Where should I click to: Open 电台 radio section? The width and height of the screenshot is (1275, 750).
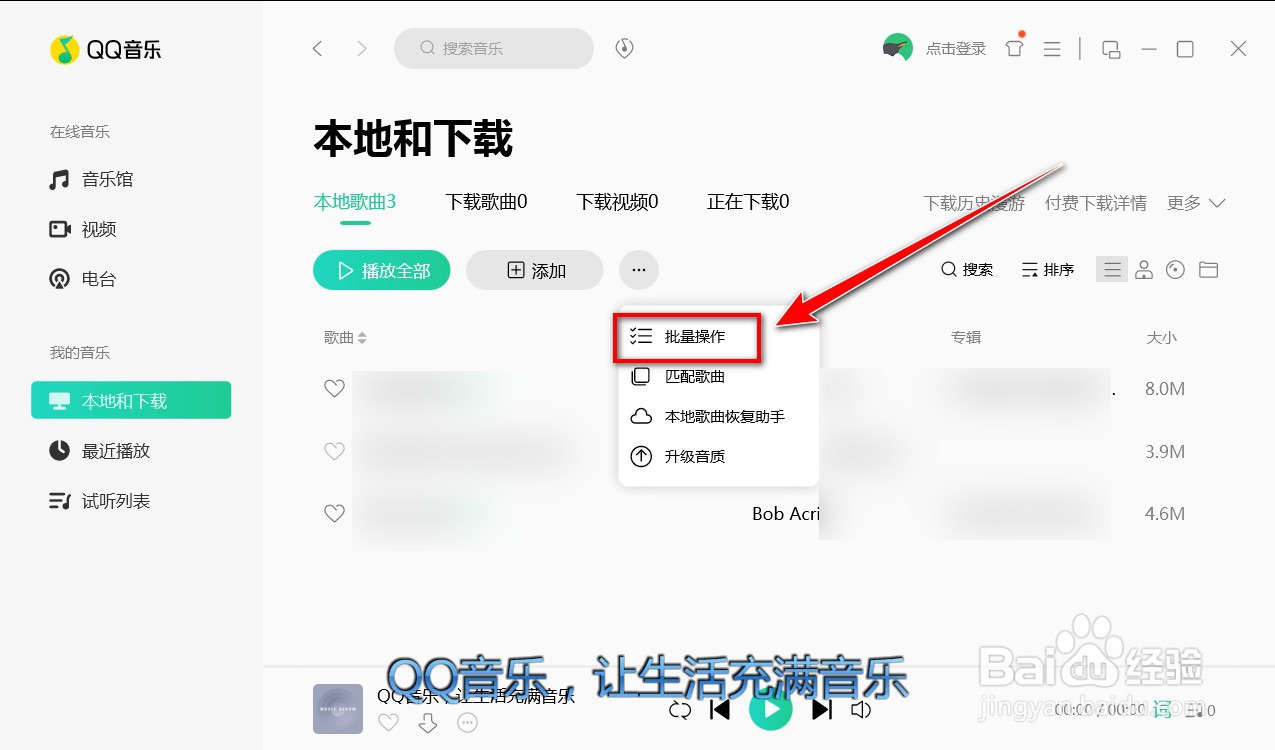pos(83,280)
